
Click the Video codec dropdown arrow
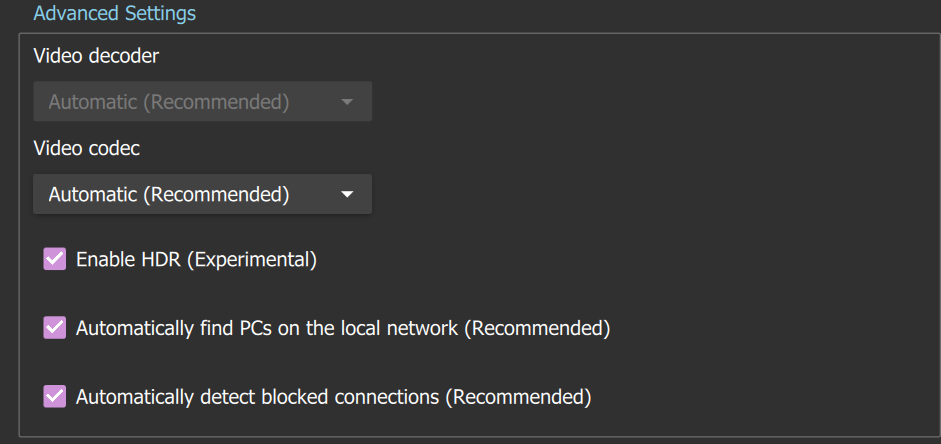click(x=347, y=195)
